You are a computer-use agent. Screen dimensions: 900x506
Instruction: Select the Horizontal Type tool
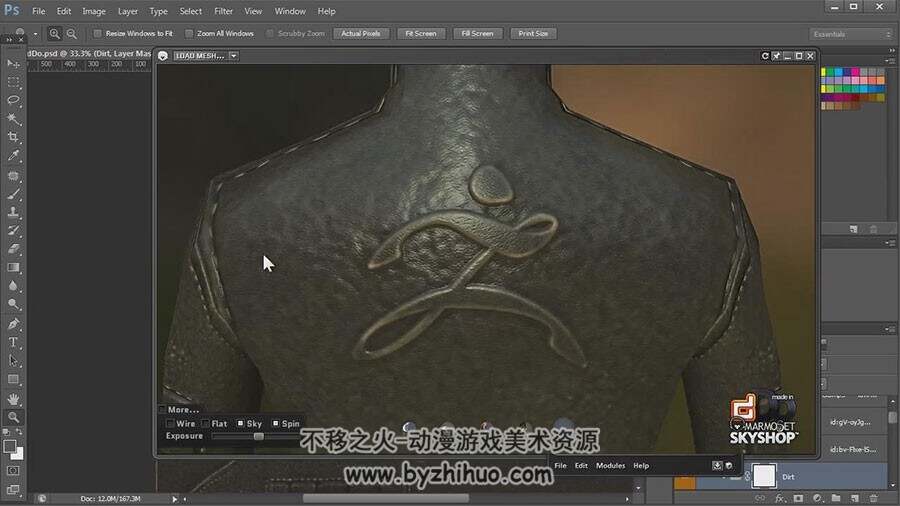[x=13, y=342]
